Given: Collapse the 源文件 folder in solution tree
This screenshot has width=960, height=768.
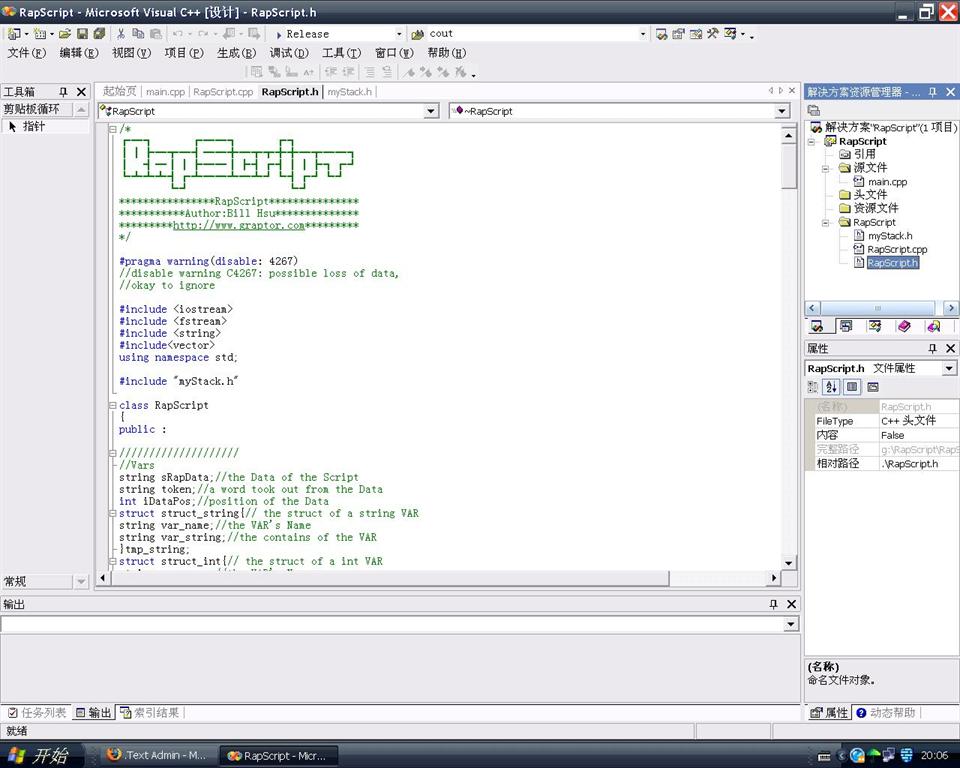Looking at the screenshot, I should click(826, 168).
